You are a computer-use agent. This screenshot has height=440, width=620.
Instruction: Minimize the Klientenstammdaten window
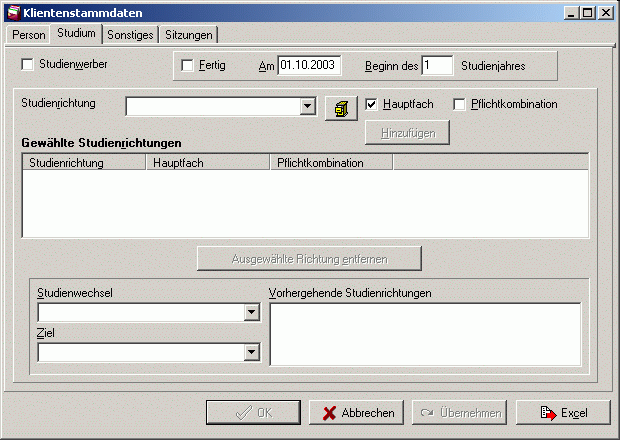click(571, 13)
